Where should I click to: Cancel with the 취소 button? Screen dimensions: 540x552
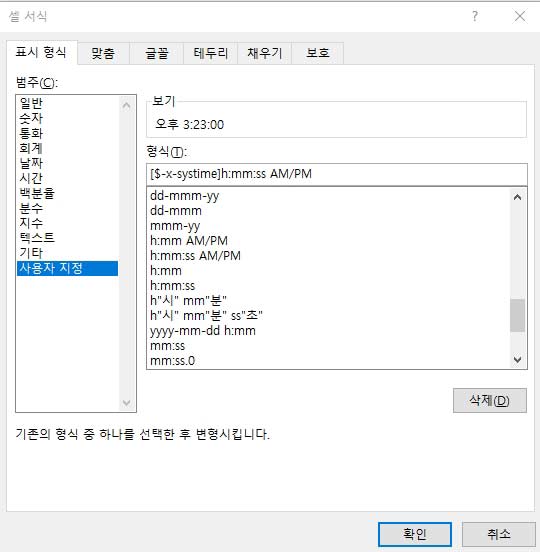(x=498, y=534)
